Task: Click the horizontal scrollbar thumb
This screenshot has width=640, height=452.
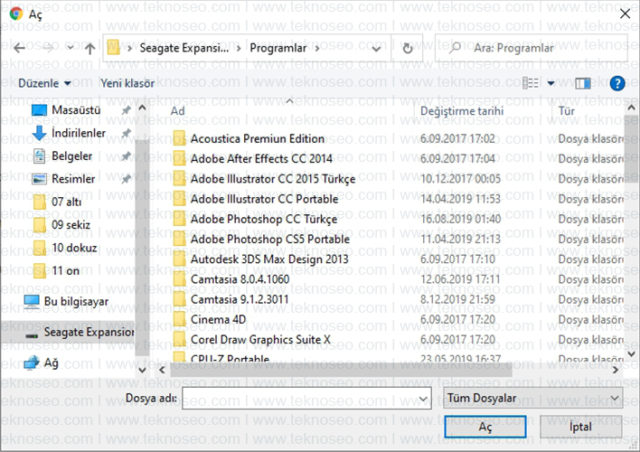Action: (341, 370)
